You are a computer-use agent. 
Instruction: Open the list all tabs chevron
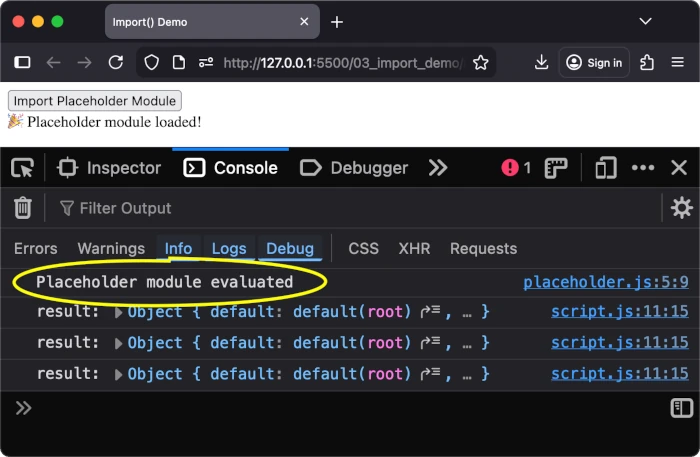(646, 21)
